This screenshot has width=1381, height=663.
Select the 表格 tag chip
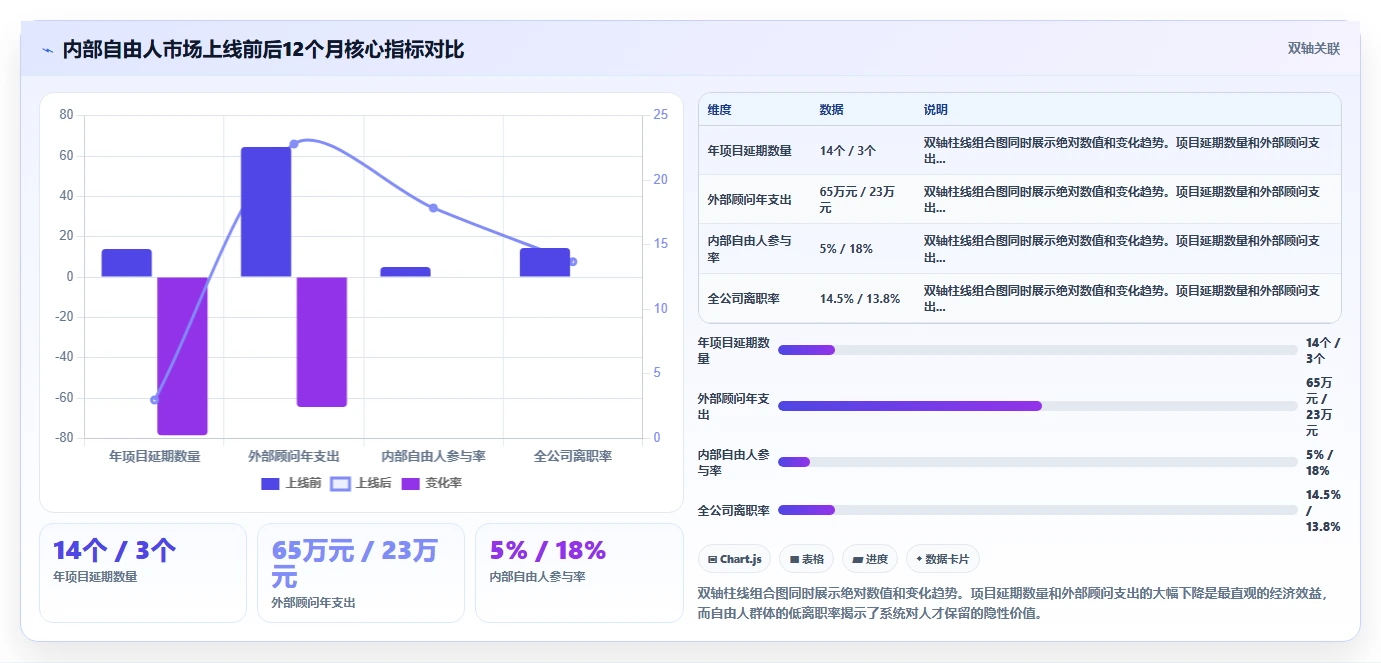806,559
